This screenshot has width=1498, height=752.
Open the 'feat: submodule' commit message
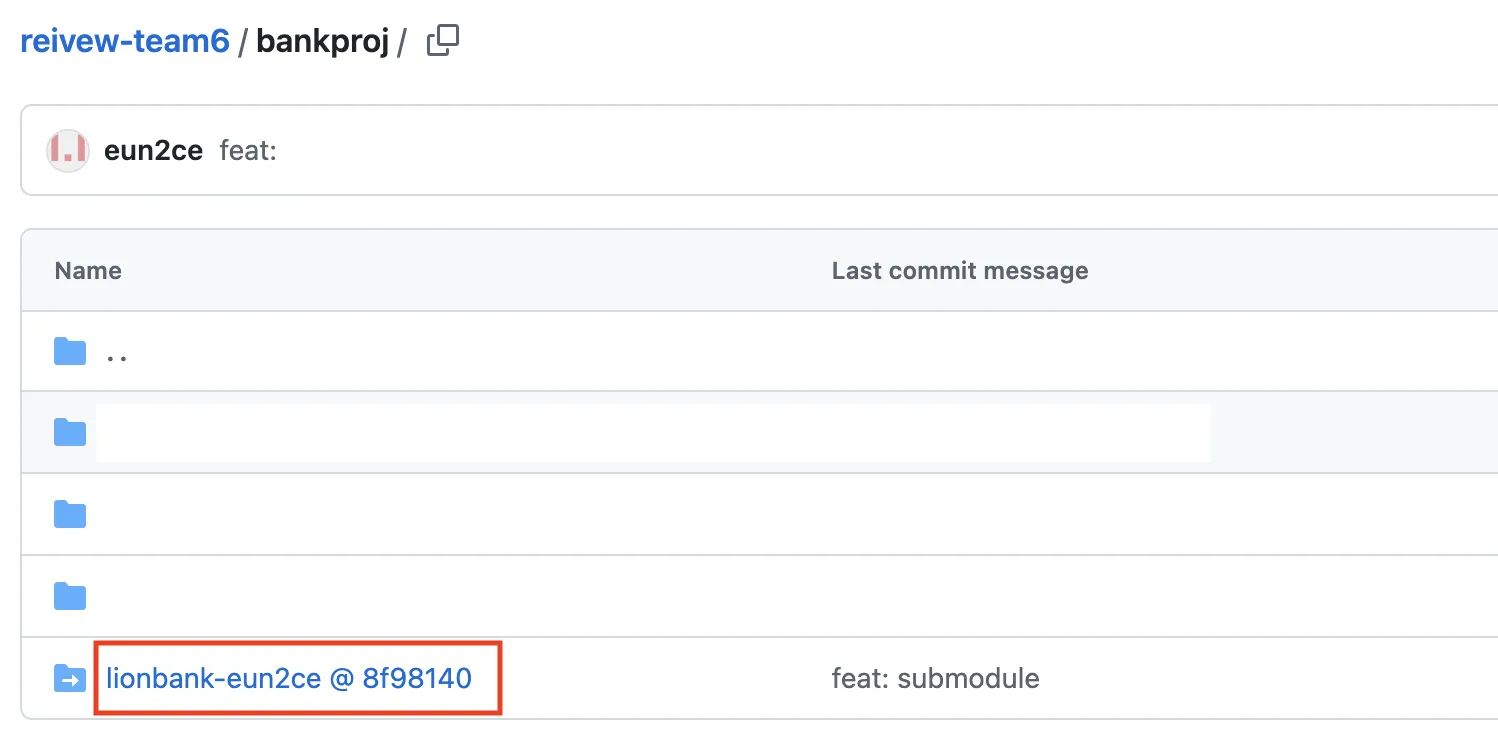(x=935, y=678)
